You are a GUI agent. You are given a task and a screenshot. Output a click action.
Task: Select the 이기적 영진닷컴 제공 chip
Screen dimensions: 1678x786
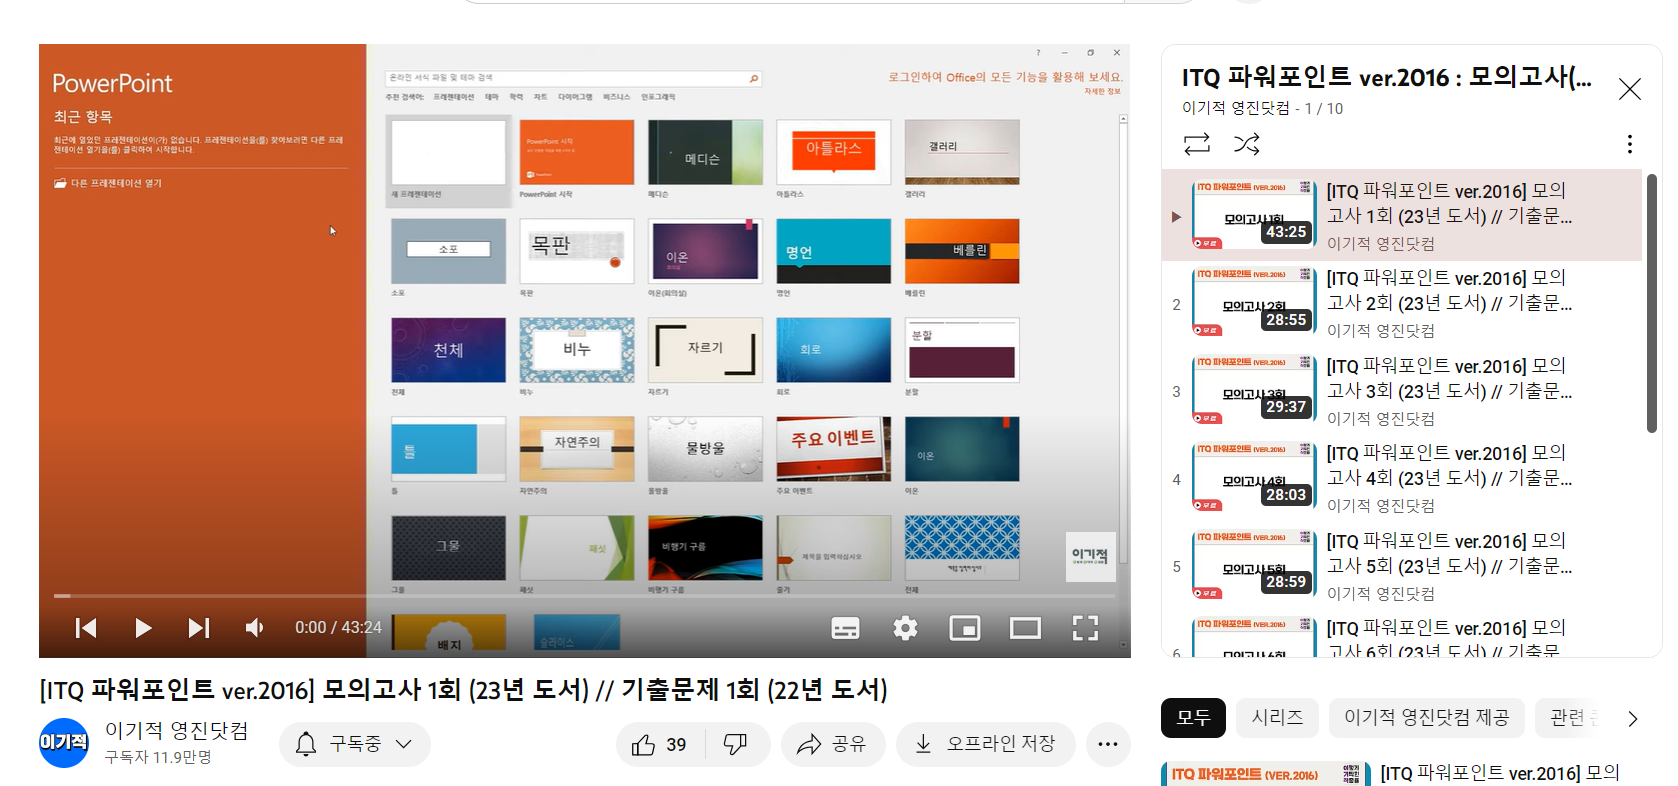click(x=1426, y=718)
